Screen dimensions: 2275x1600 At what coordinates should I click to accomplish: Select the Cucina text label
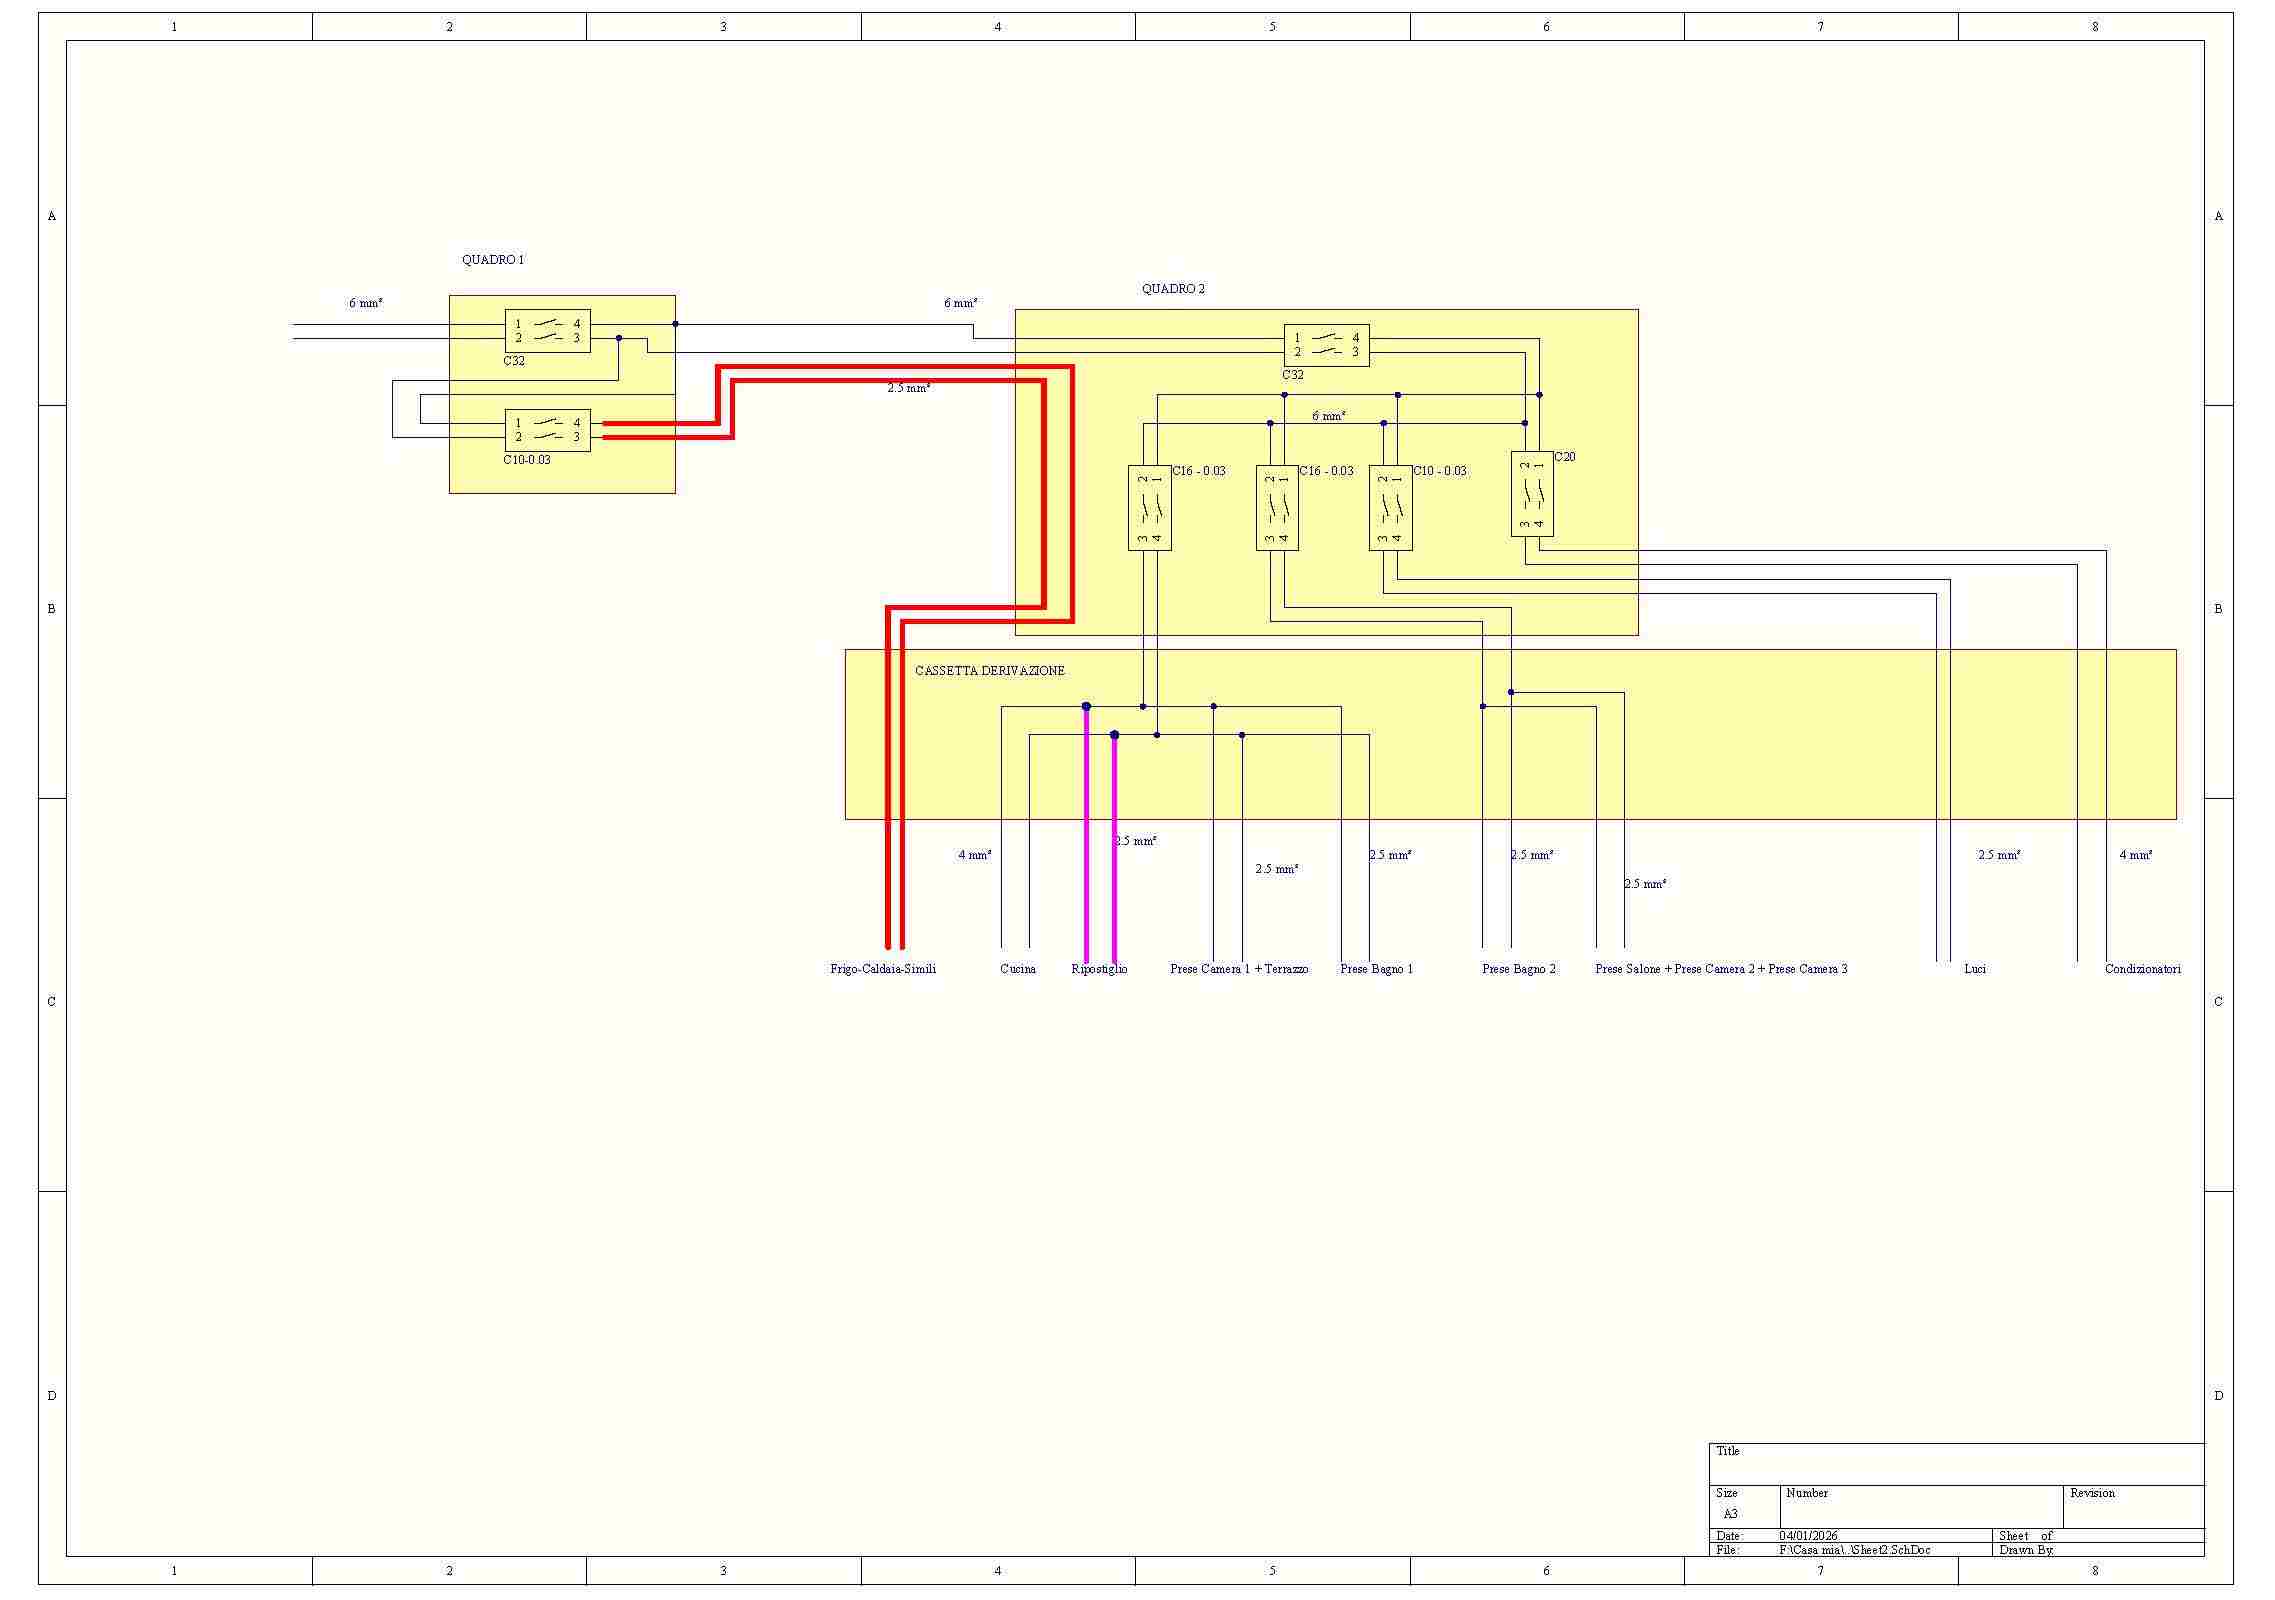1017,969
